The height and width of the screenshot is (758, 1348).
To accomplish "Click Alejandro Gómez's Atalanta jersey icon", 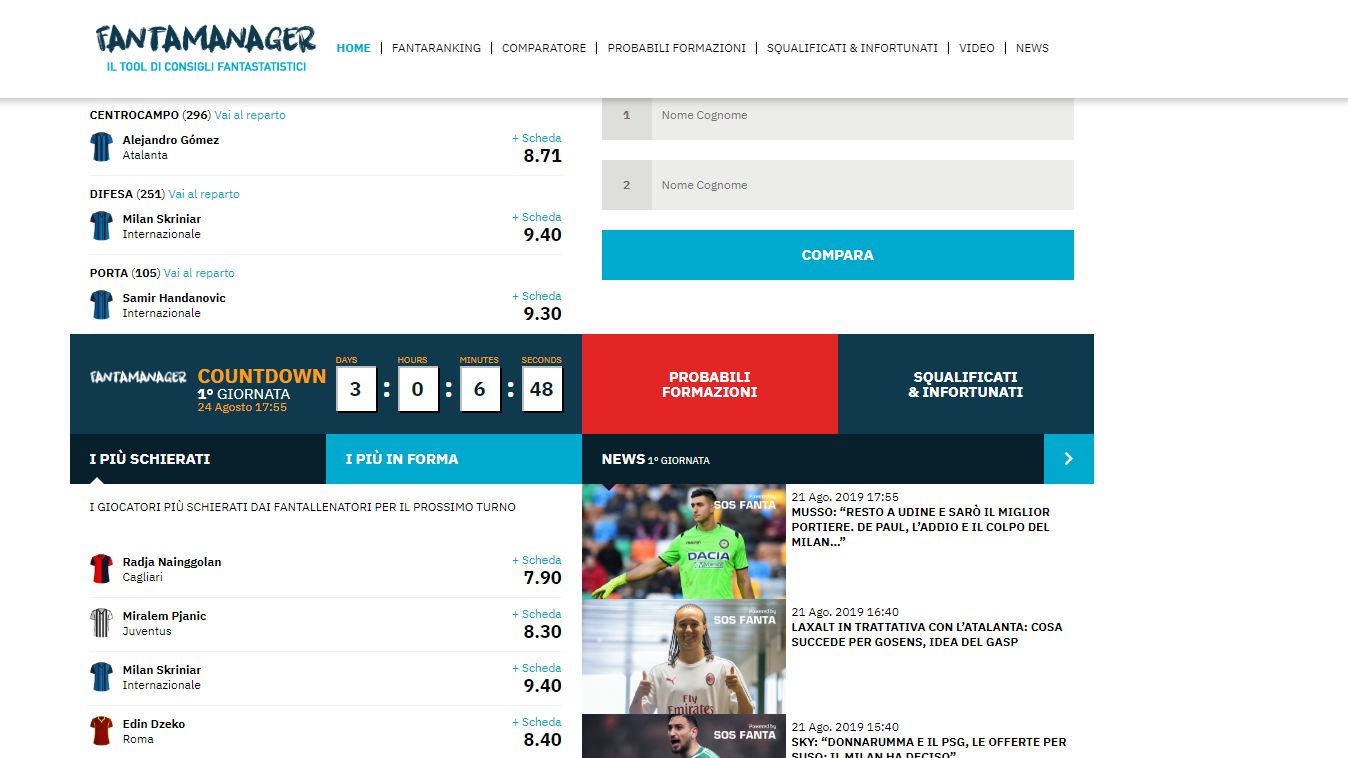I will 101,147.
